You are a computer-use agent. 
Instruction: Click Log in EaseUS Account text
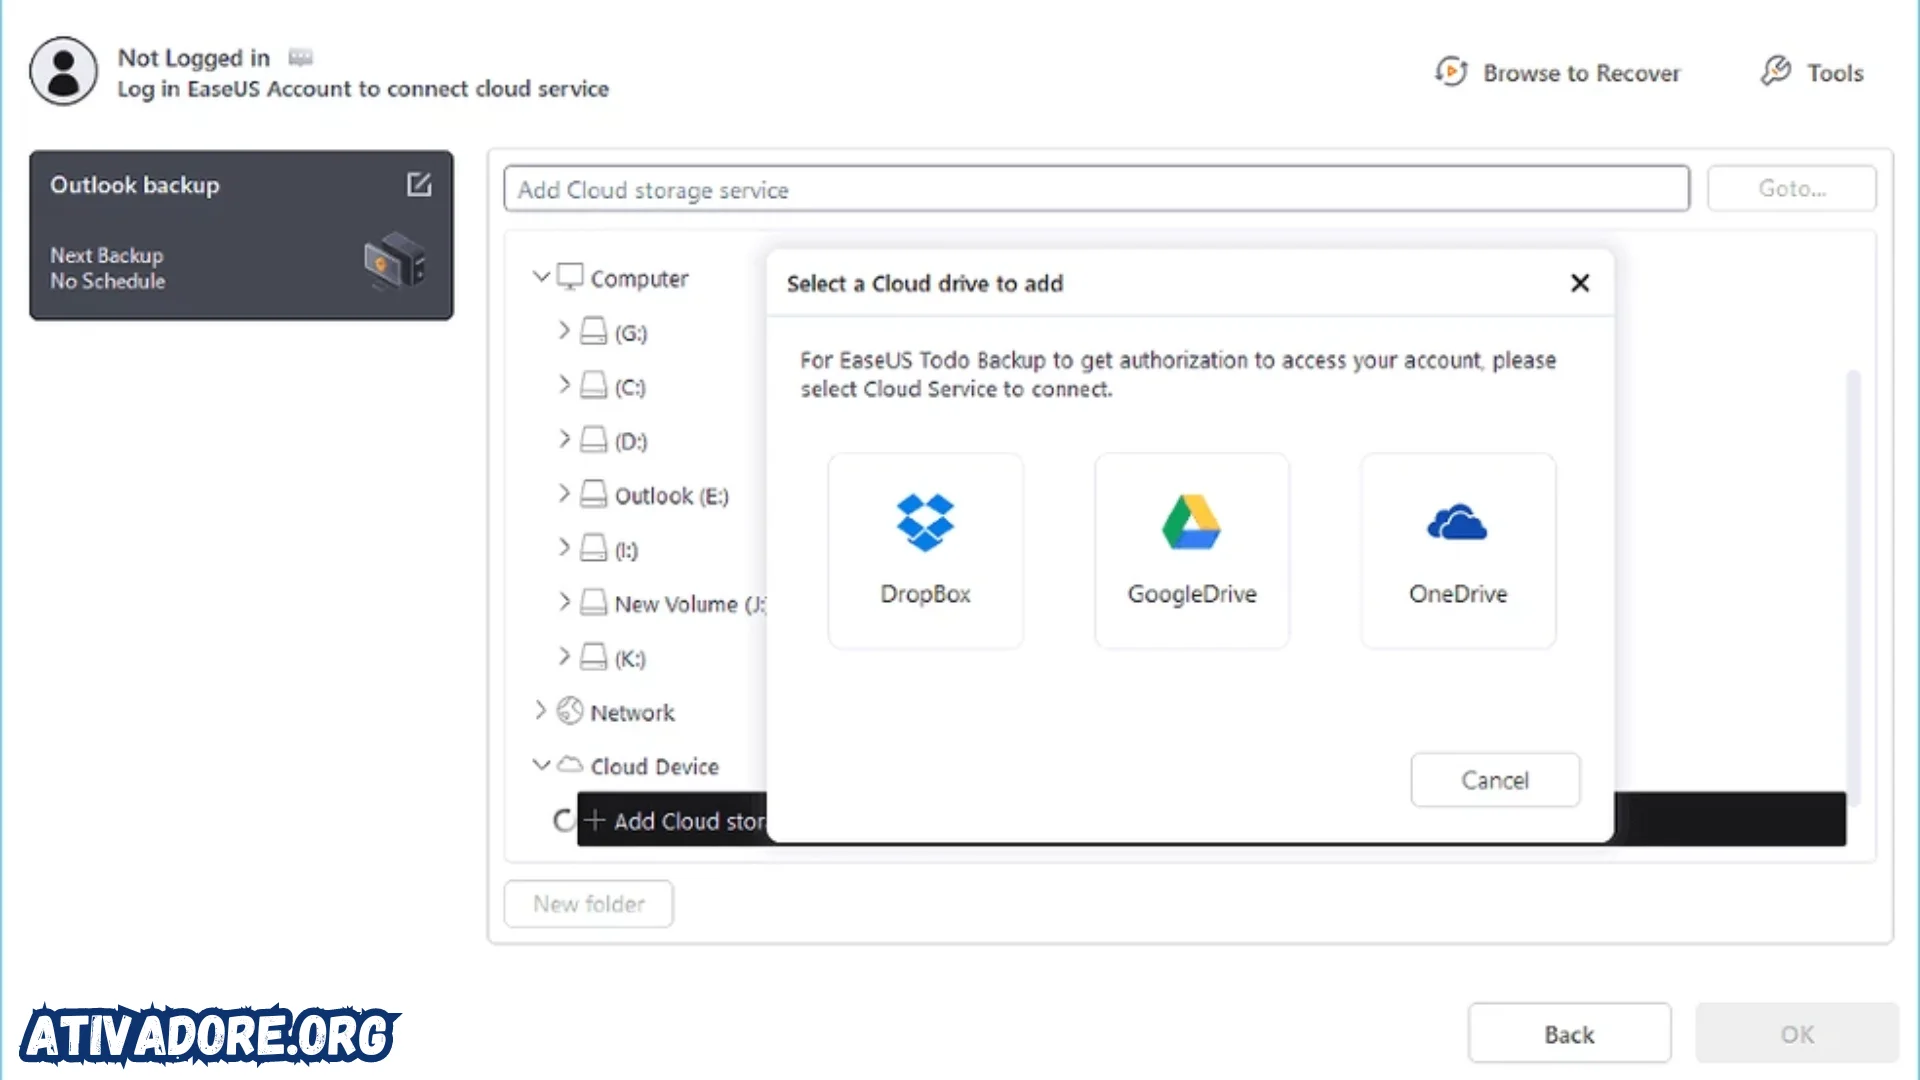[x=362, y=89]
